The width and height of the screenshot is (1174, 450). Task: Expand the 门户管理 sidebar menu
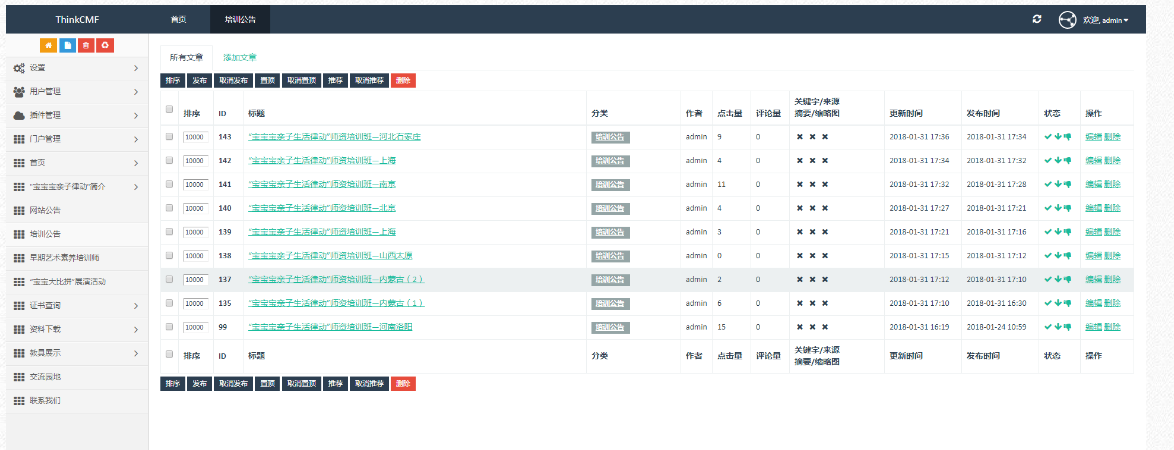pos(74,138)
